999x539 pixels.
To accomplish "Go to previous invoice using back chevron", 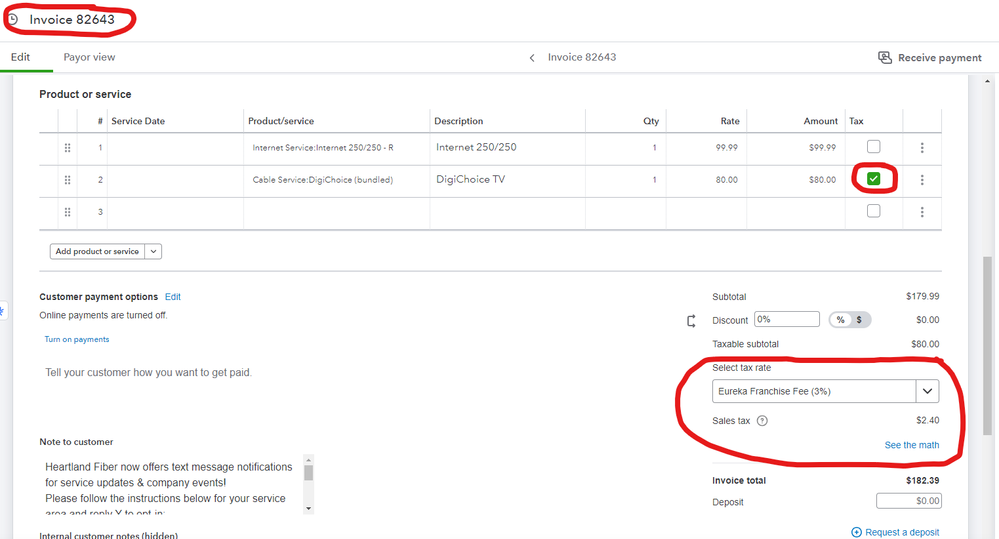I will click(533, 58).
